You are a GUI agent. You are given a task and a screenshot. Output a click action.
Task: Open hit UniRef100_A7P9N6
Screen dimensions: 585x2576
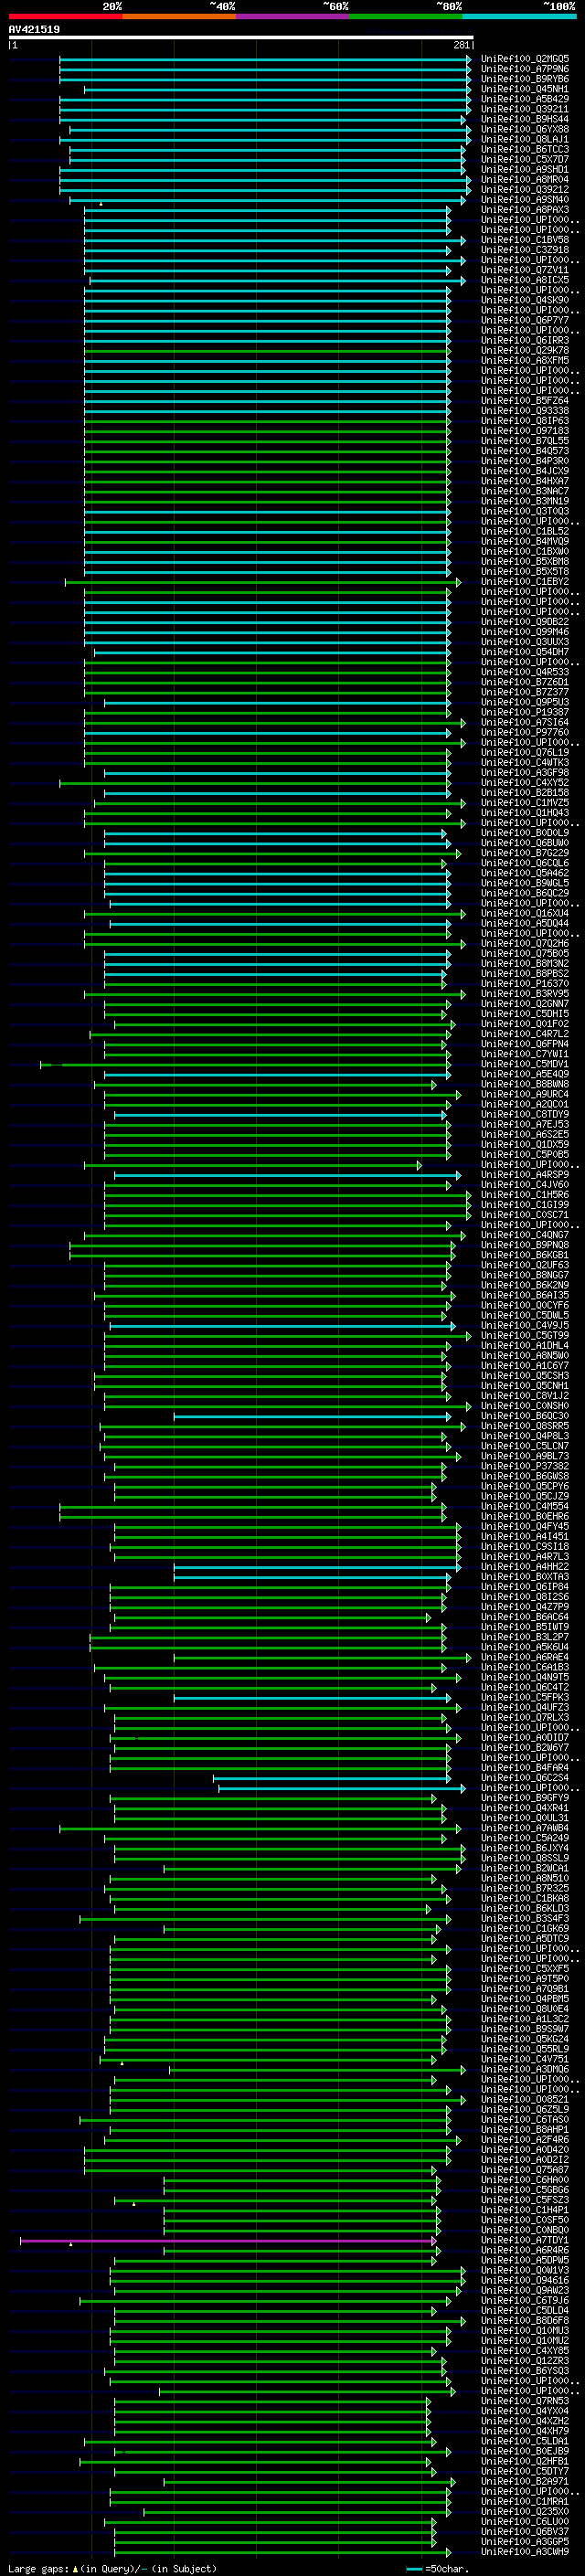tap(525, 69)
